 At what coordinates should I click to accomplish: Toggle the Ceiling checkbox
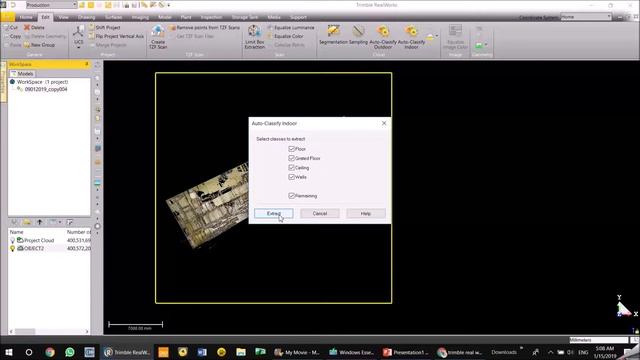[x=291, y=168]
